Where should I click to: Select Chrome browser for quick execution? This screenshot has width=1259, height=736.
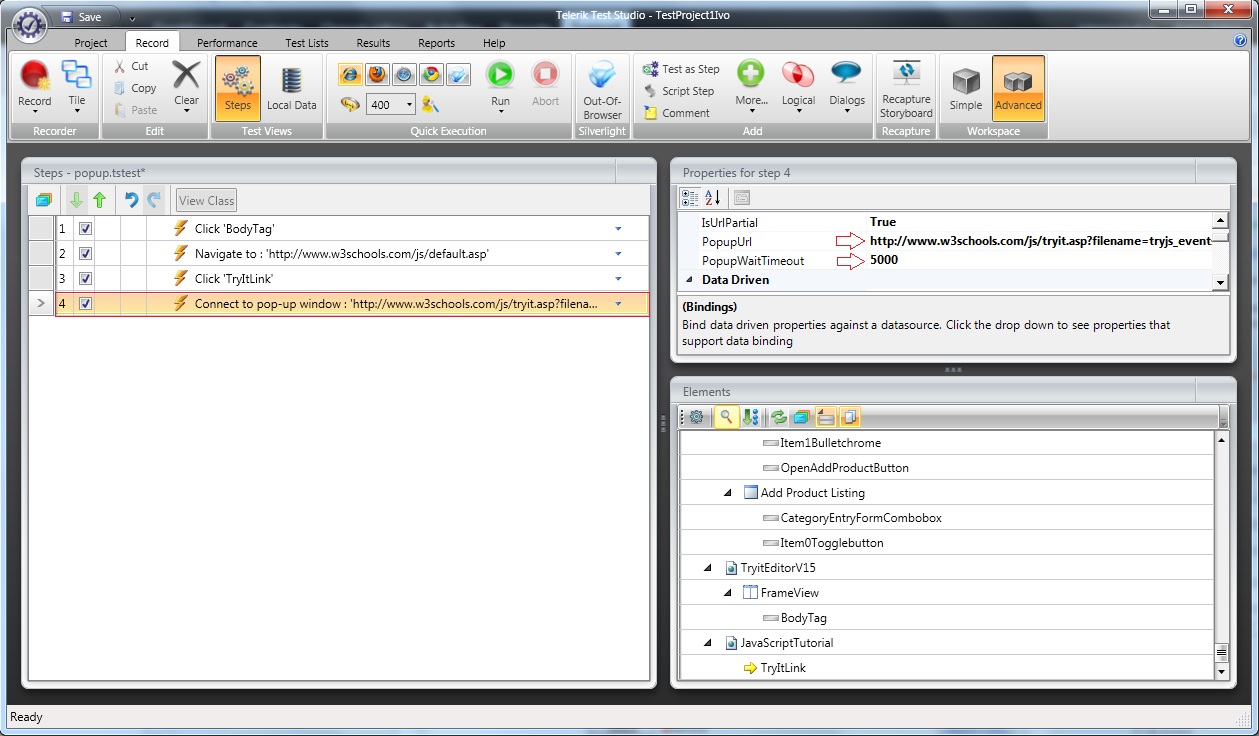click(431, 74)
